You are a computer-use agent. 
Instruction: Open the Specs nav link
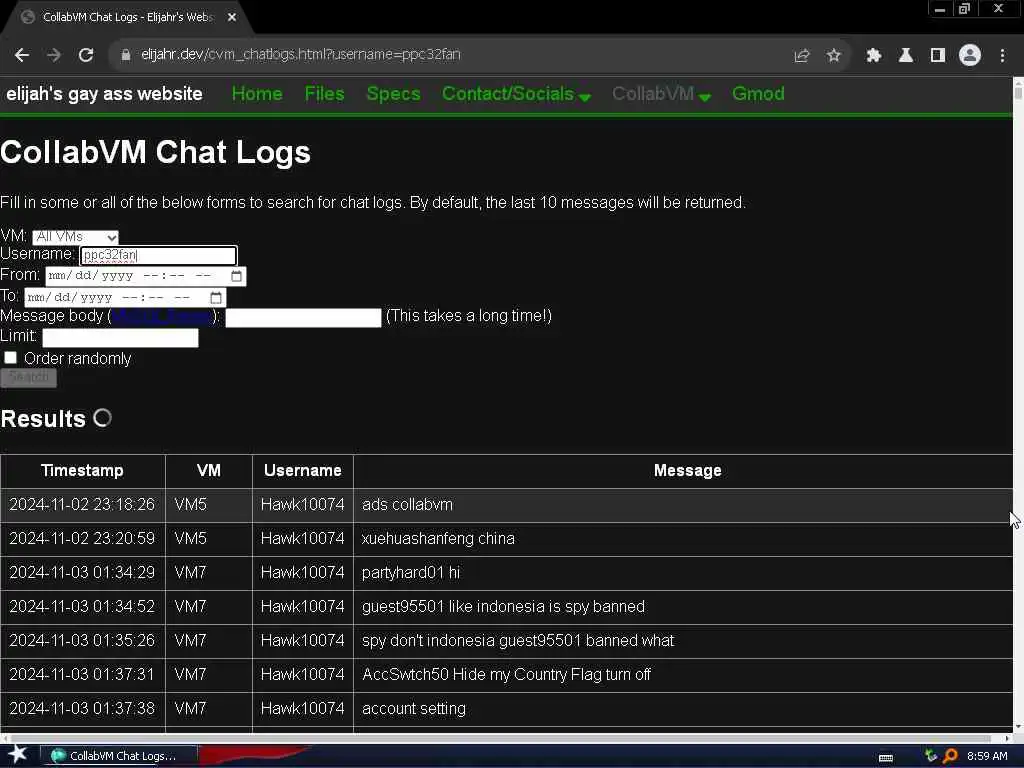point(393,94)
